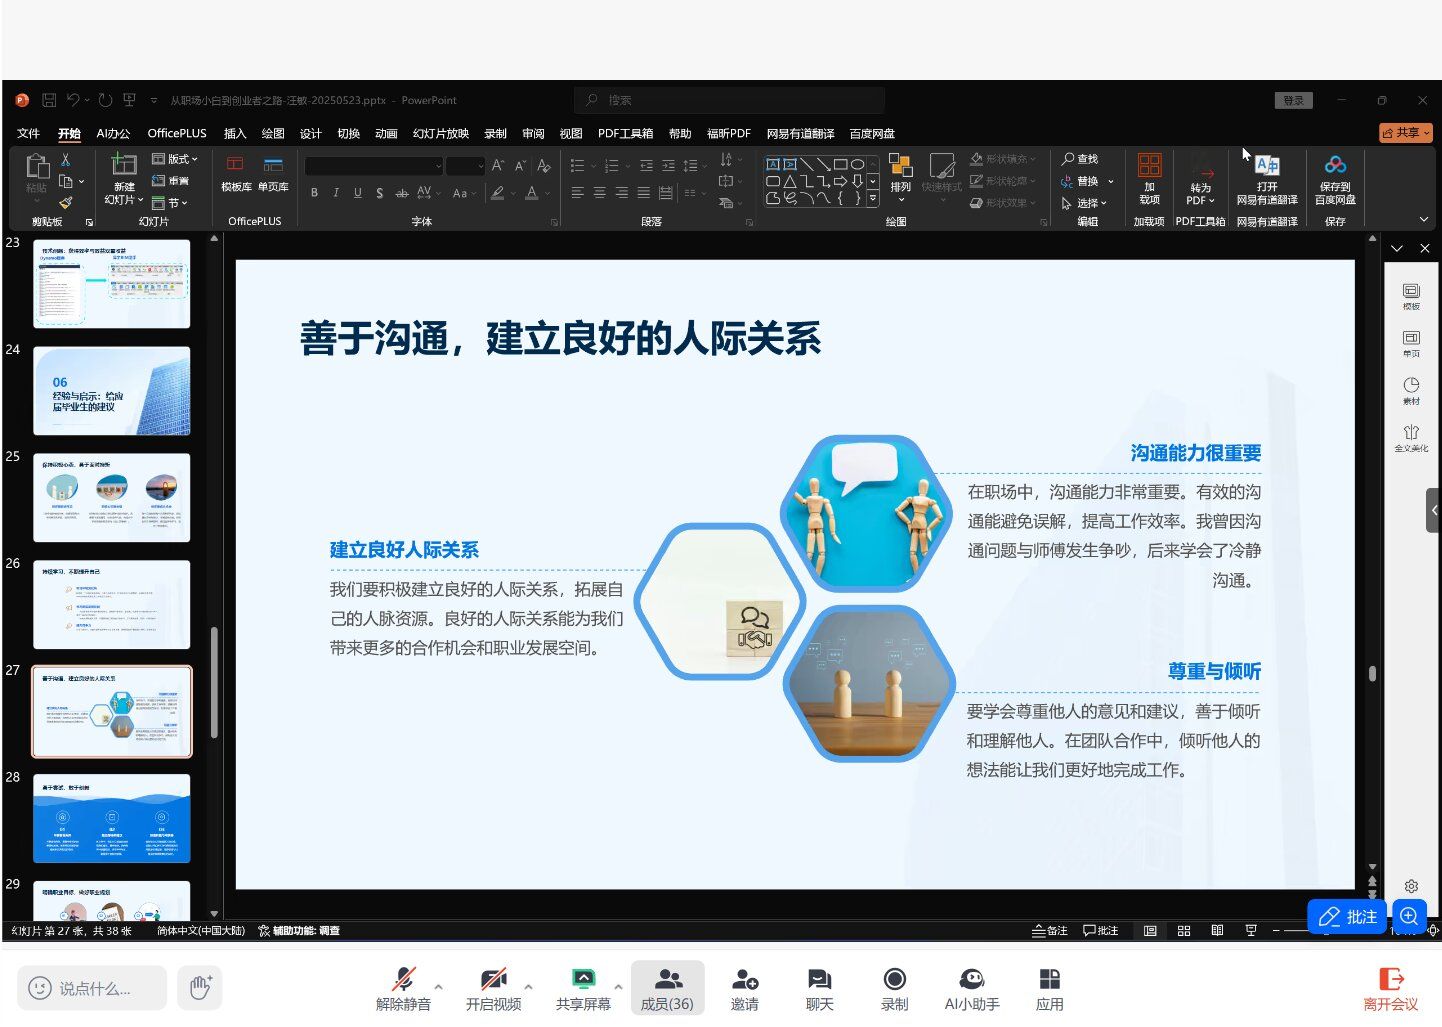Click the Find (查找) magnifier icon

(x=1079, y=159)
